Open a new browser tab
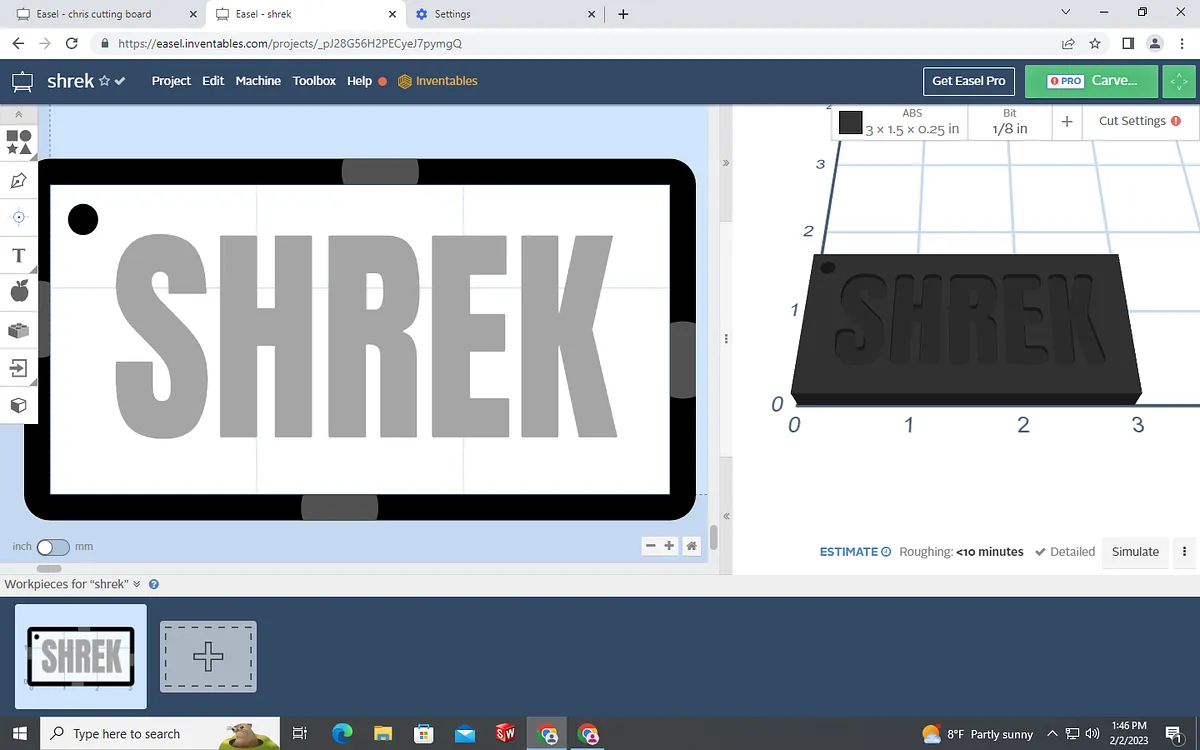Image resolution: width=1200 pixels, height=750 pixels. coord(623,14)
